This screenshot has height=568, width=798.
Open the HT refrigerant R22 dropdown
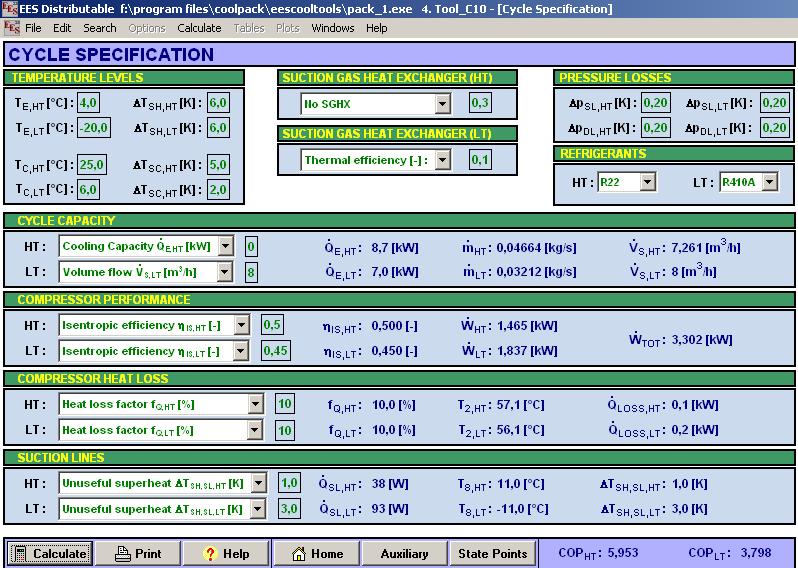(648, 182)
